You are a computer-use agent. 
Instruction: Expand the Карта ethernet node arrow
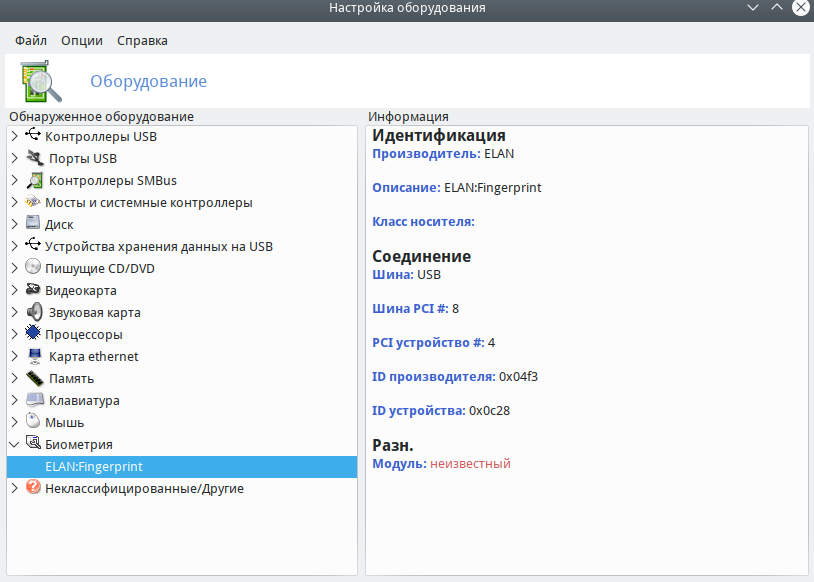coord(14,356)
